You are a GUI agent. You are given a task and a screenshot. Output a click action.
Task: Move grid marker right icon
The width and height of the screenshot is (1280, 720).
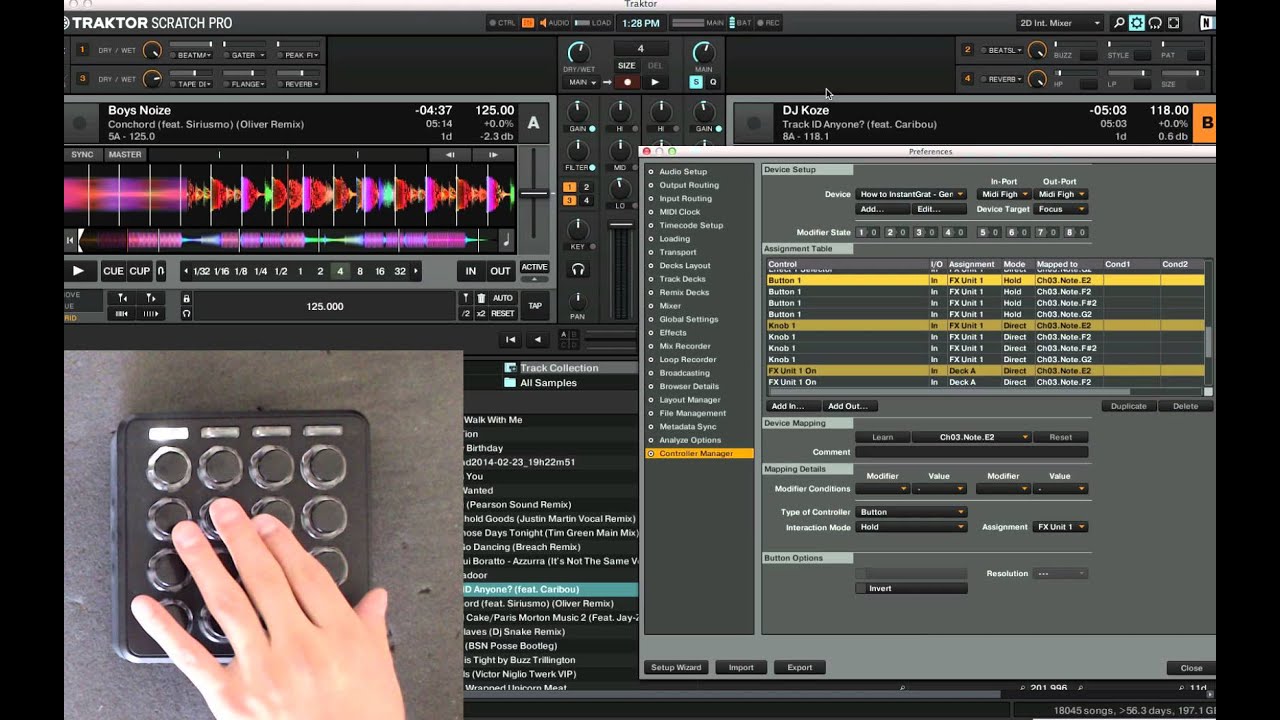pyautogui.click(x=152, y=298)
